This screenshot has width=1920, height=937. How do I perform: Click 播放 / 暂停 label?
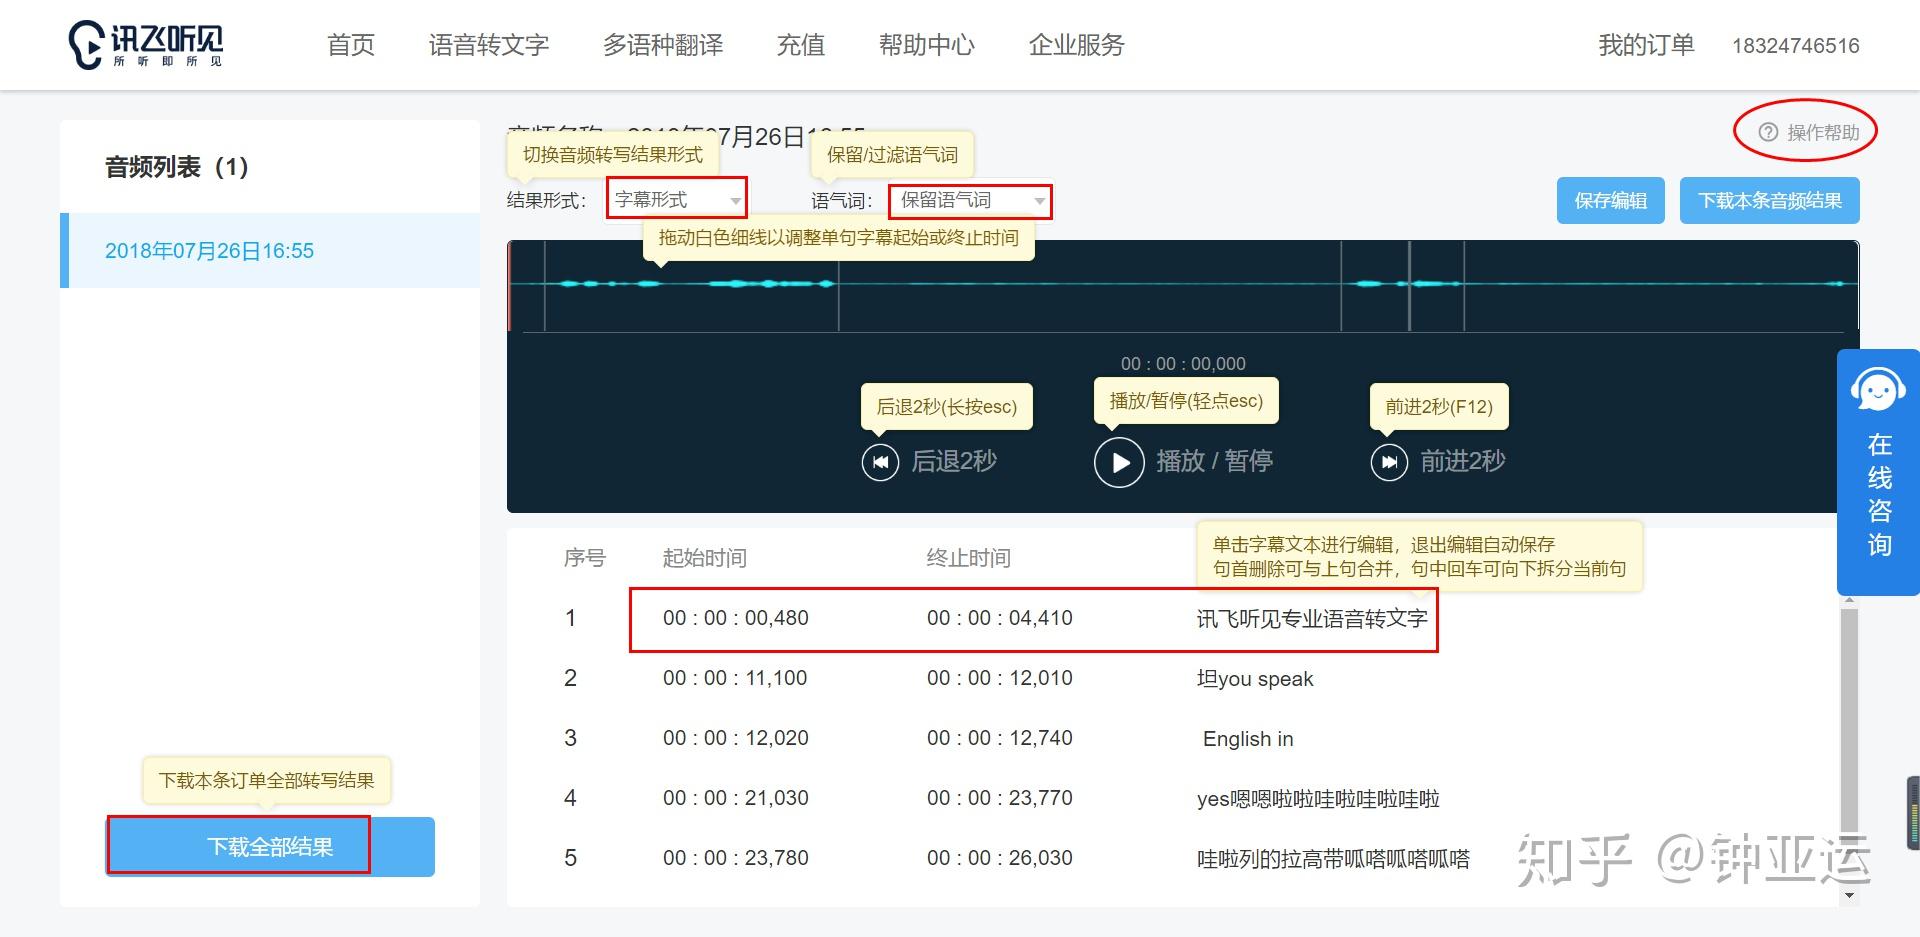click(1214, 461)
